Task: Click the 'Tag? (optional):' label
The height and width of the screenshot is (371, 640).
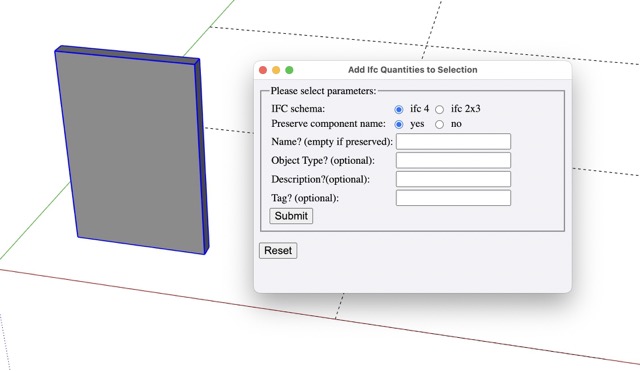Action: click(305, 198)
